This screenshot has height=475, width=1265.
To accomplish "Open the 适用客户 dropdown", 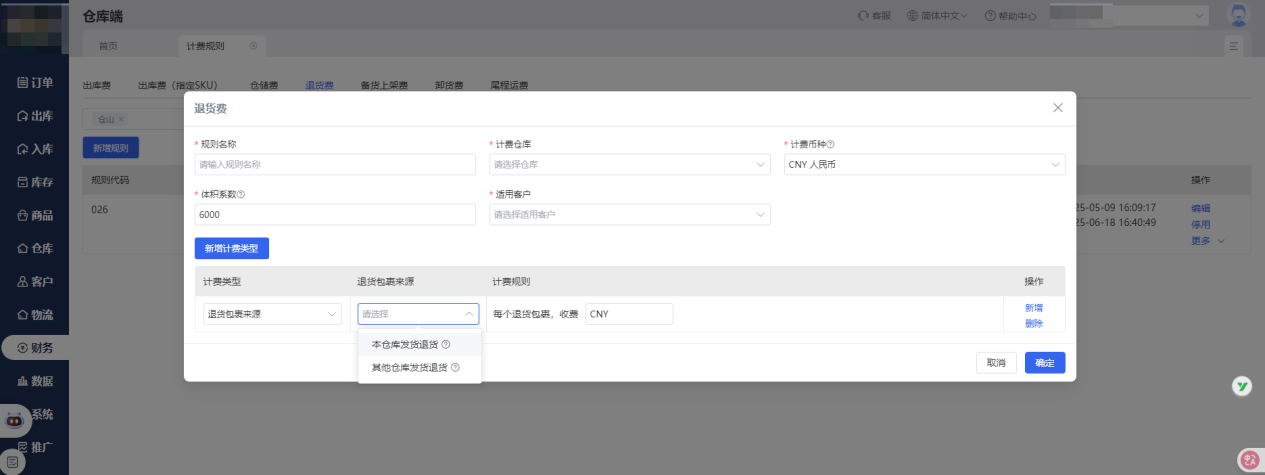I will point(630,214).
